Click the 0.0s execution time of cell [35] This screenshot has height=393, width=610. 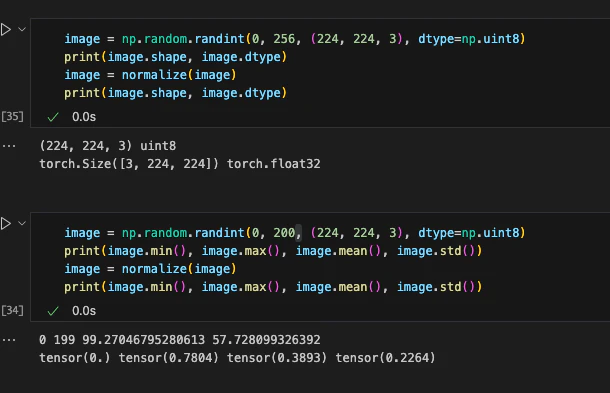coord(84,117)
